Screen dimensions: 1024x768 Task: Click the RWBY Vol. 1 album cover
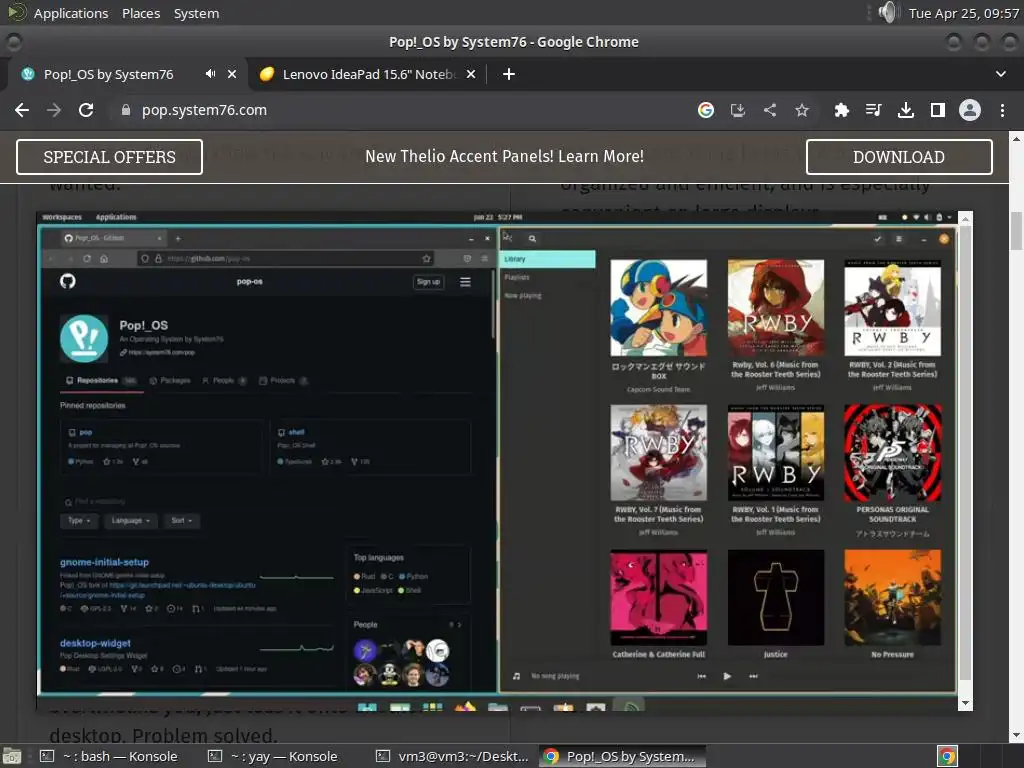775,453
